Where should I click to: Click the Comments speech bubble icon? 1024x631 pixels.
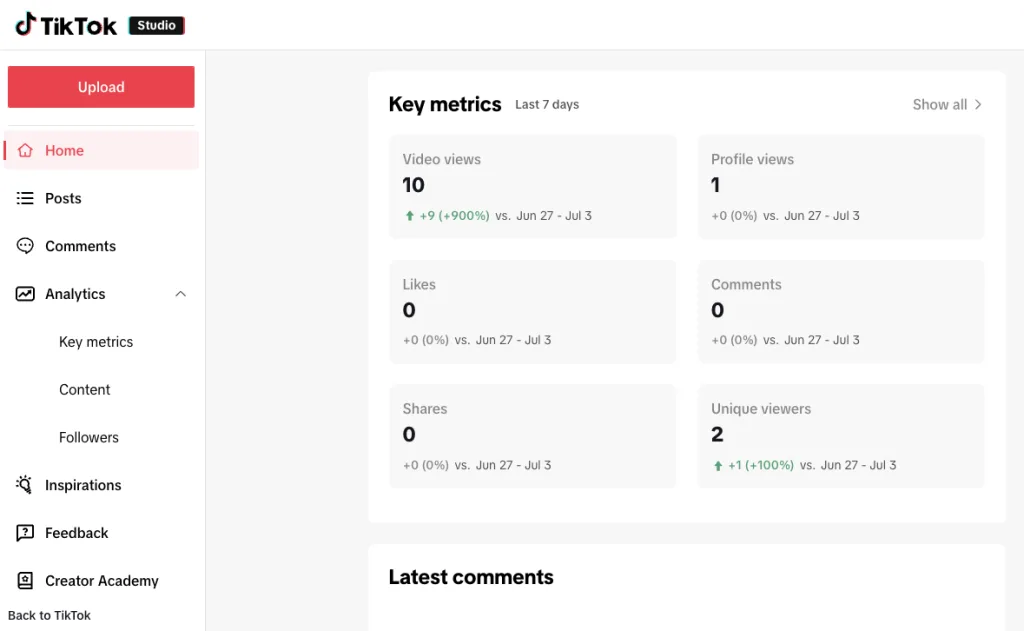(x=25, y=246)
